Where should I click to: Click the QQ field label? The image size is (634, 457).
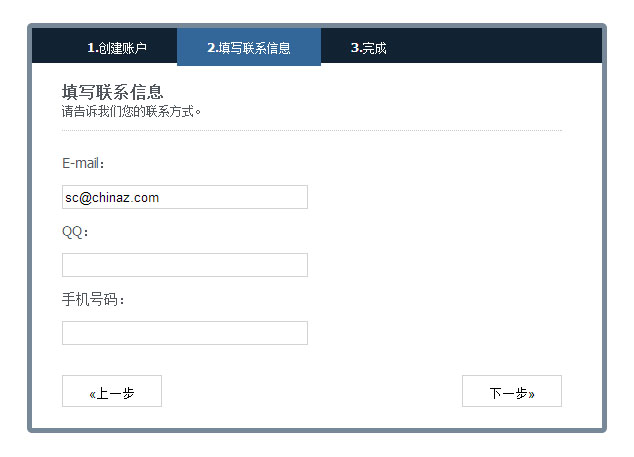coord(75,231)
